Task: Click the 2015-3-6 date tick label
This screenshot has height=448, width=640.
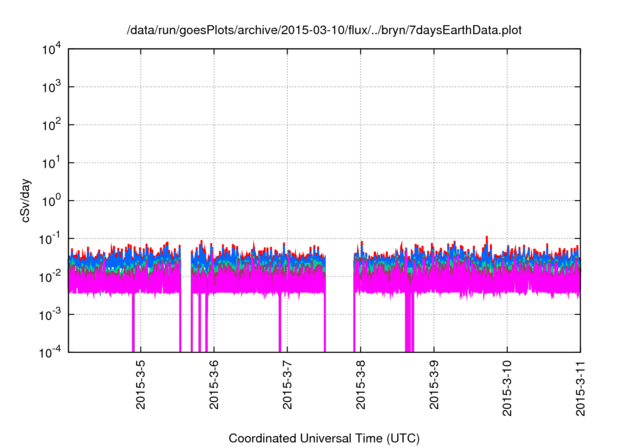Action: point(214,385)
